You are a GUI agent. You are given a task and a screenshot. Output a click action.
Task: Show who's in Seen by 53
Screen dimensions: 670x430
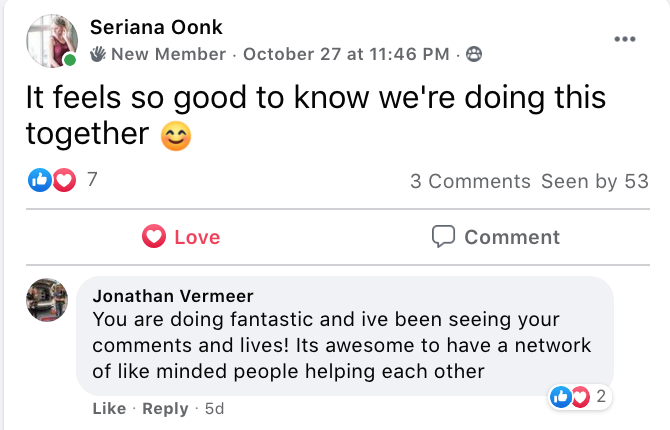[595, 181]
